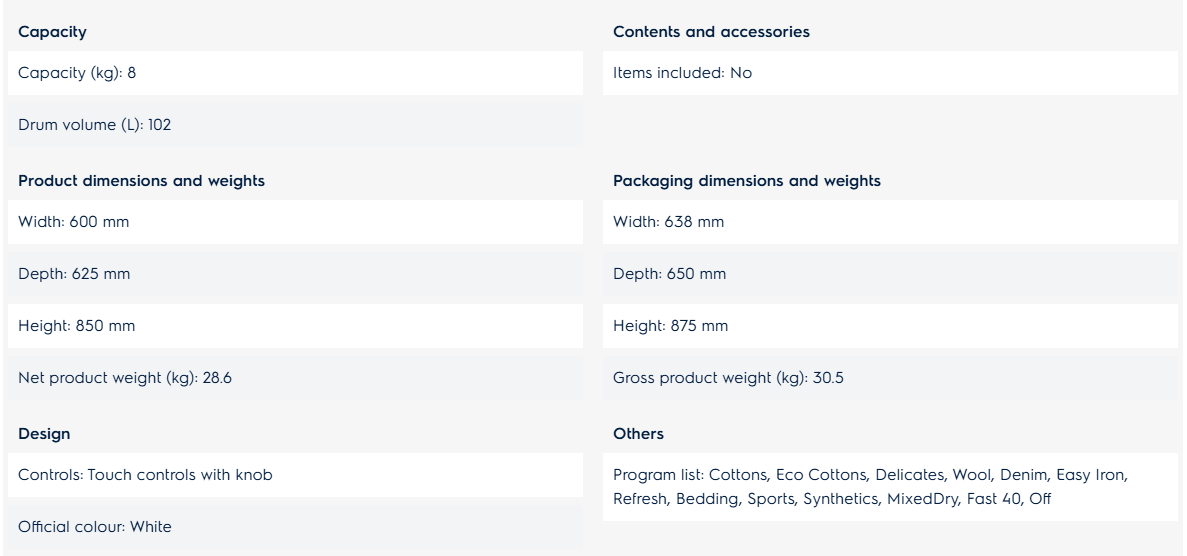This screenshot has height=556, width=1187.
Task: Select Controls: Touch controls with knob row
Action: point(295,475)
